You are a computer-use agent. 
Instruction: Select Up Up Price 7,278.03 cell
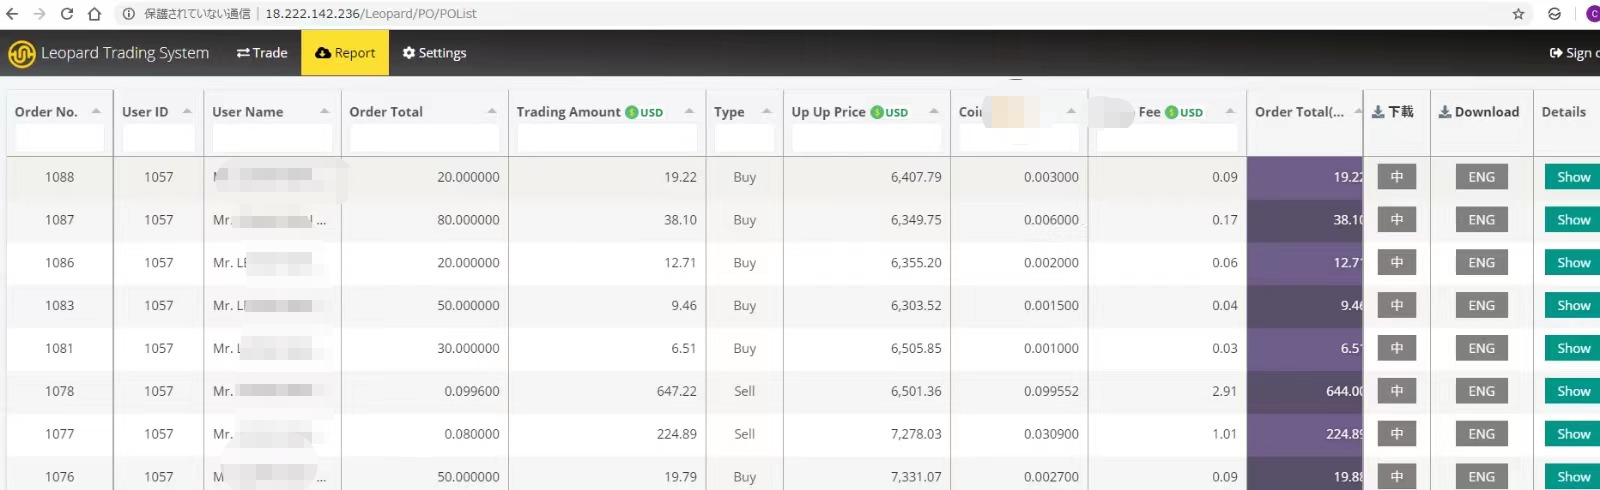coord(866,434)
